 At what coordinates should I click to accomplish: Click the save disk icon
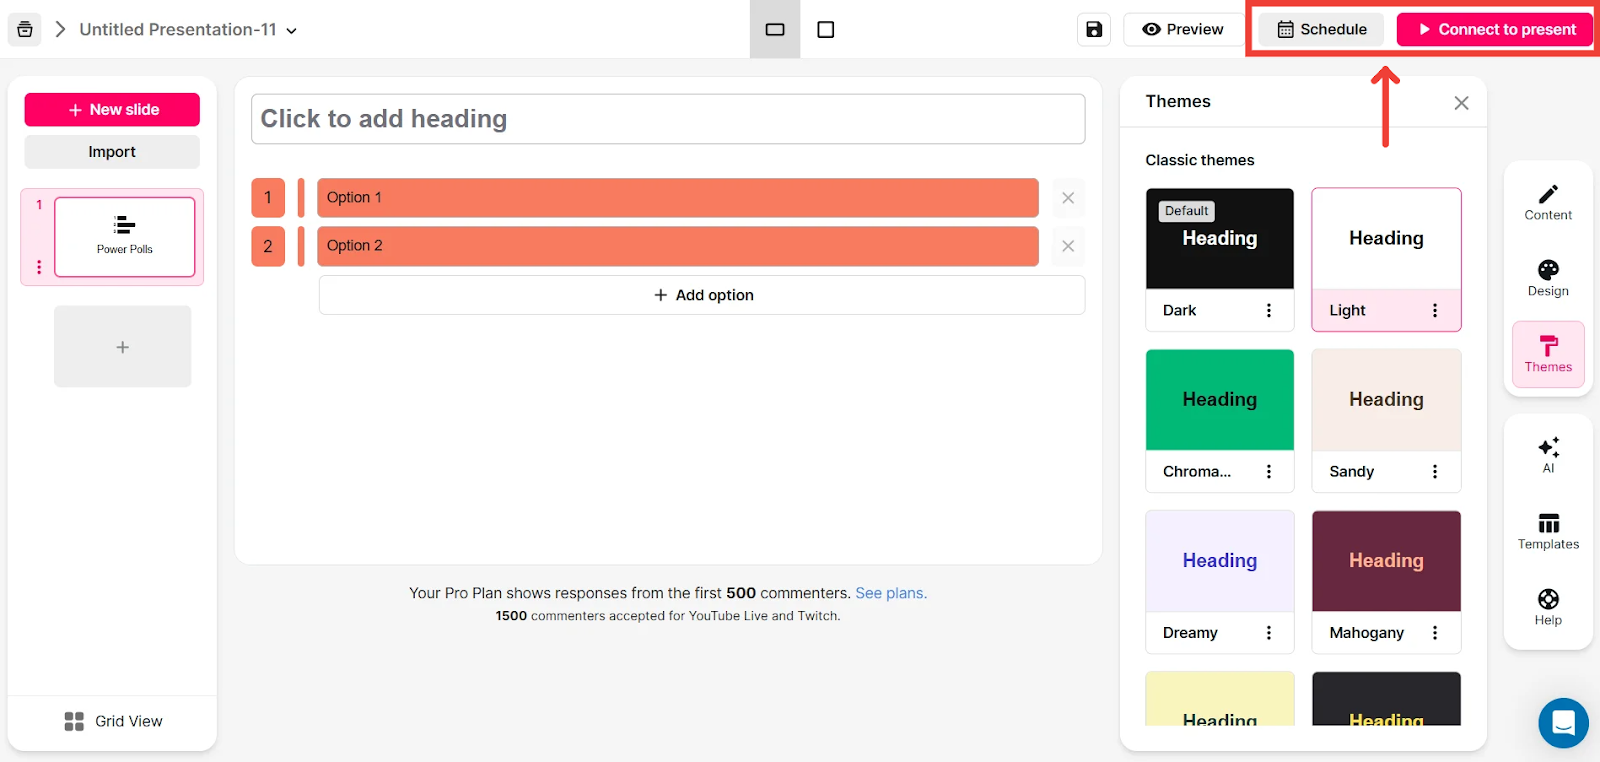tap(1094, 30)
